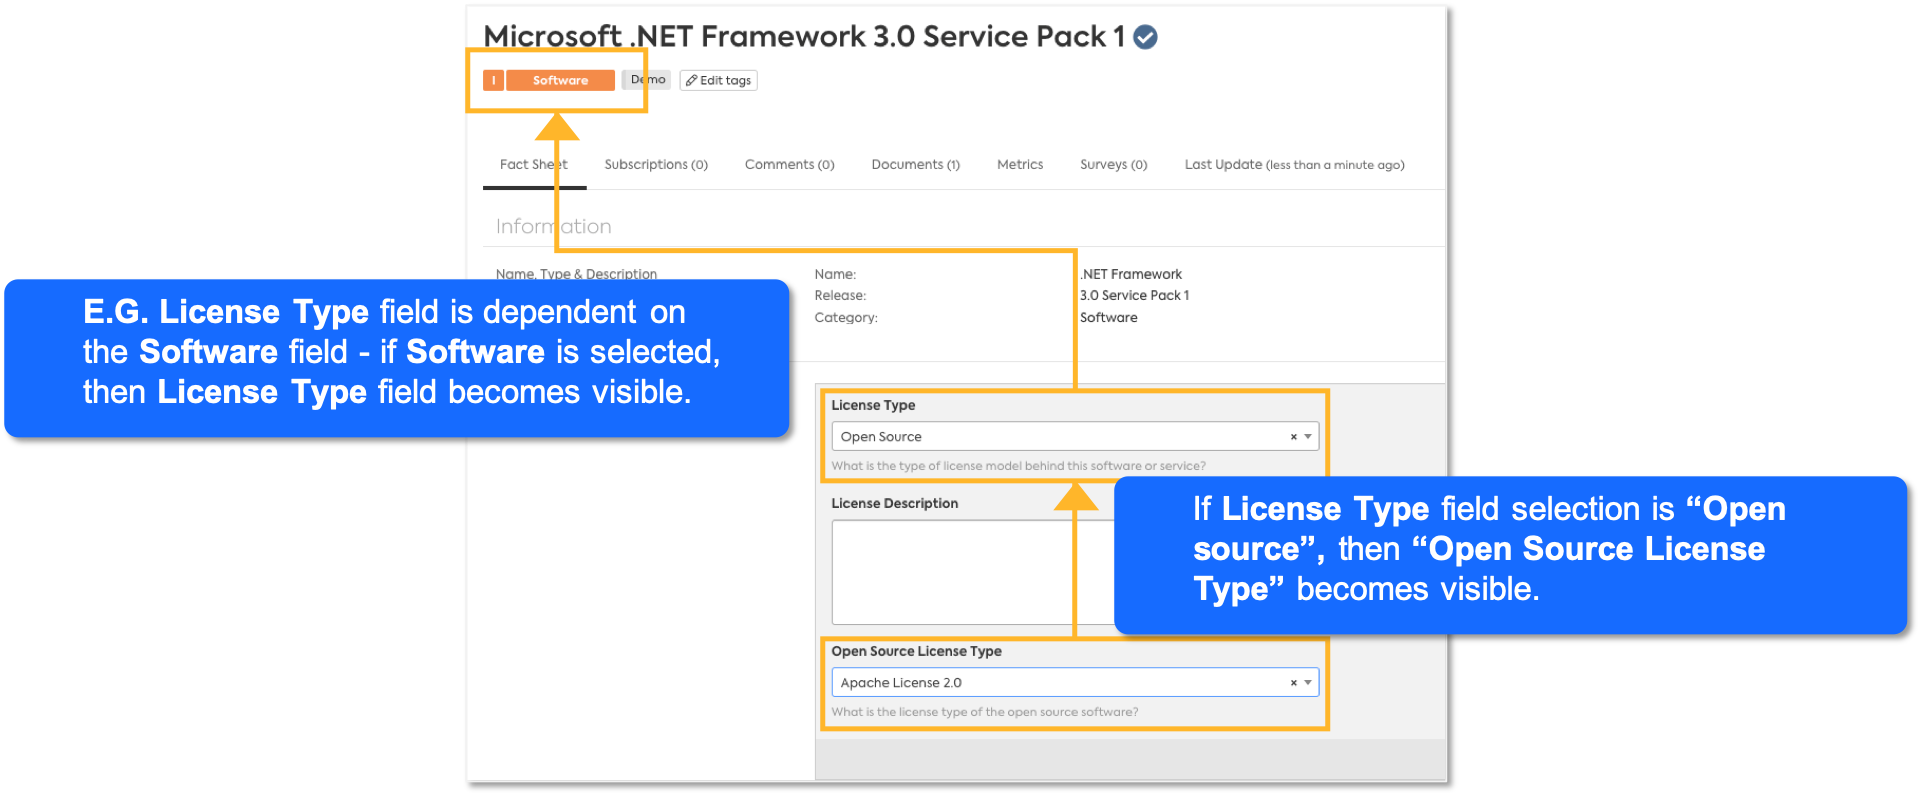Click the page title Microsoft .NET Framework
This screenshot has width=1918, height=793.
pos(804,37)
